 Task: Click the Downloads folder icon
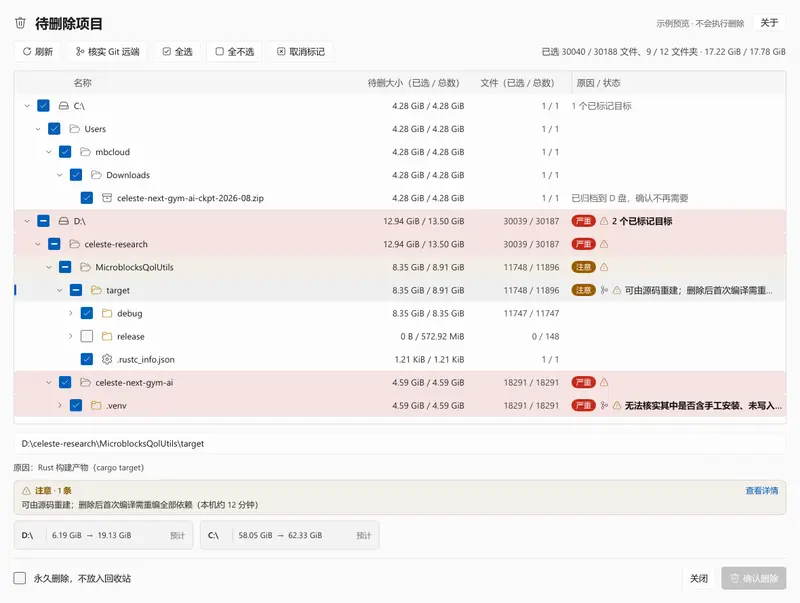pos(96,175)
